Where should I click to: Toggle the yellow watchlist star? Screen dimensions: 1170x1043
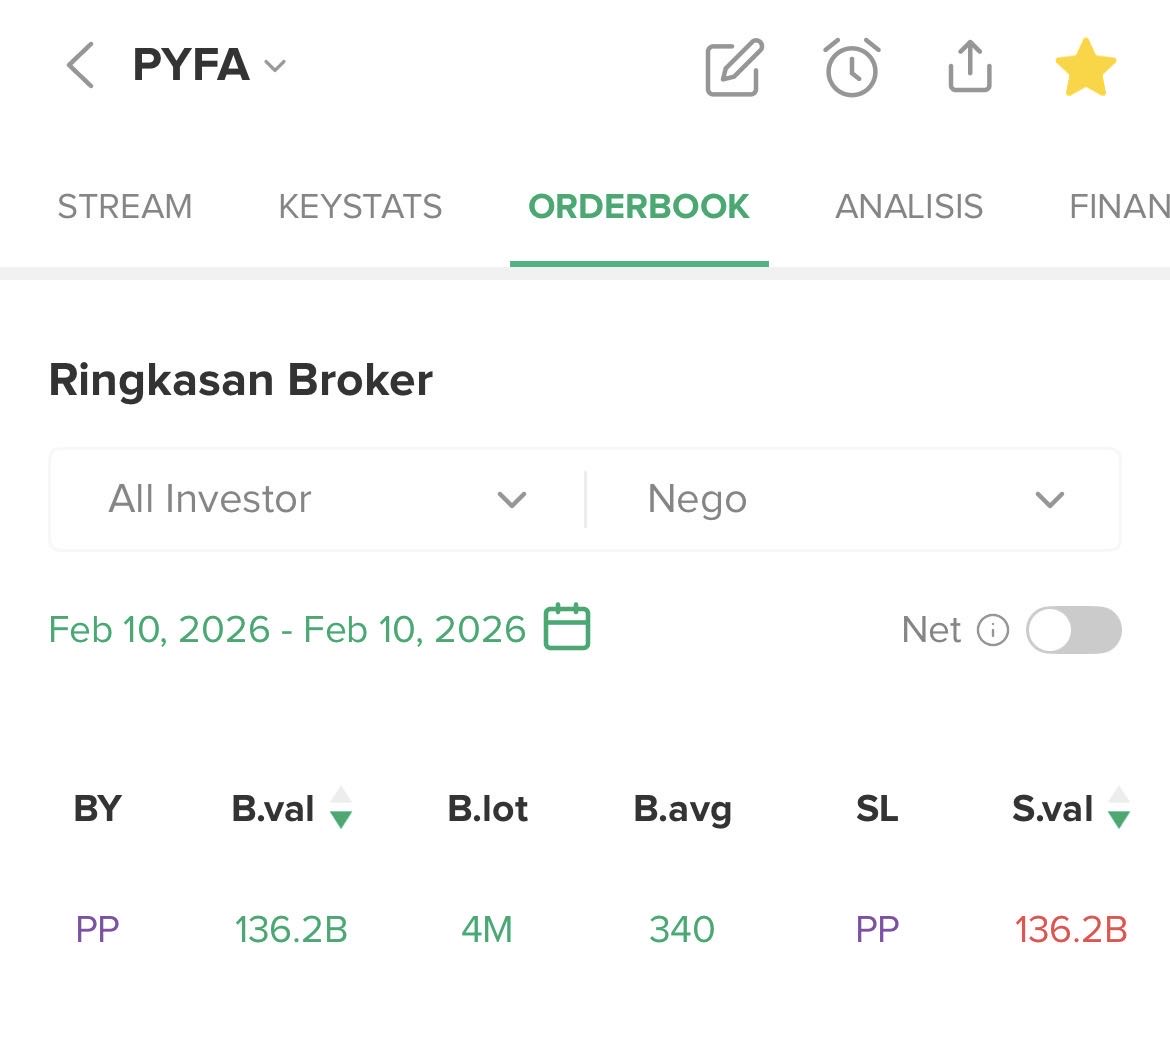pyautogui.click(x=1085, y=68)
